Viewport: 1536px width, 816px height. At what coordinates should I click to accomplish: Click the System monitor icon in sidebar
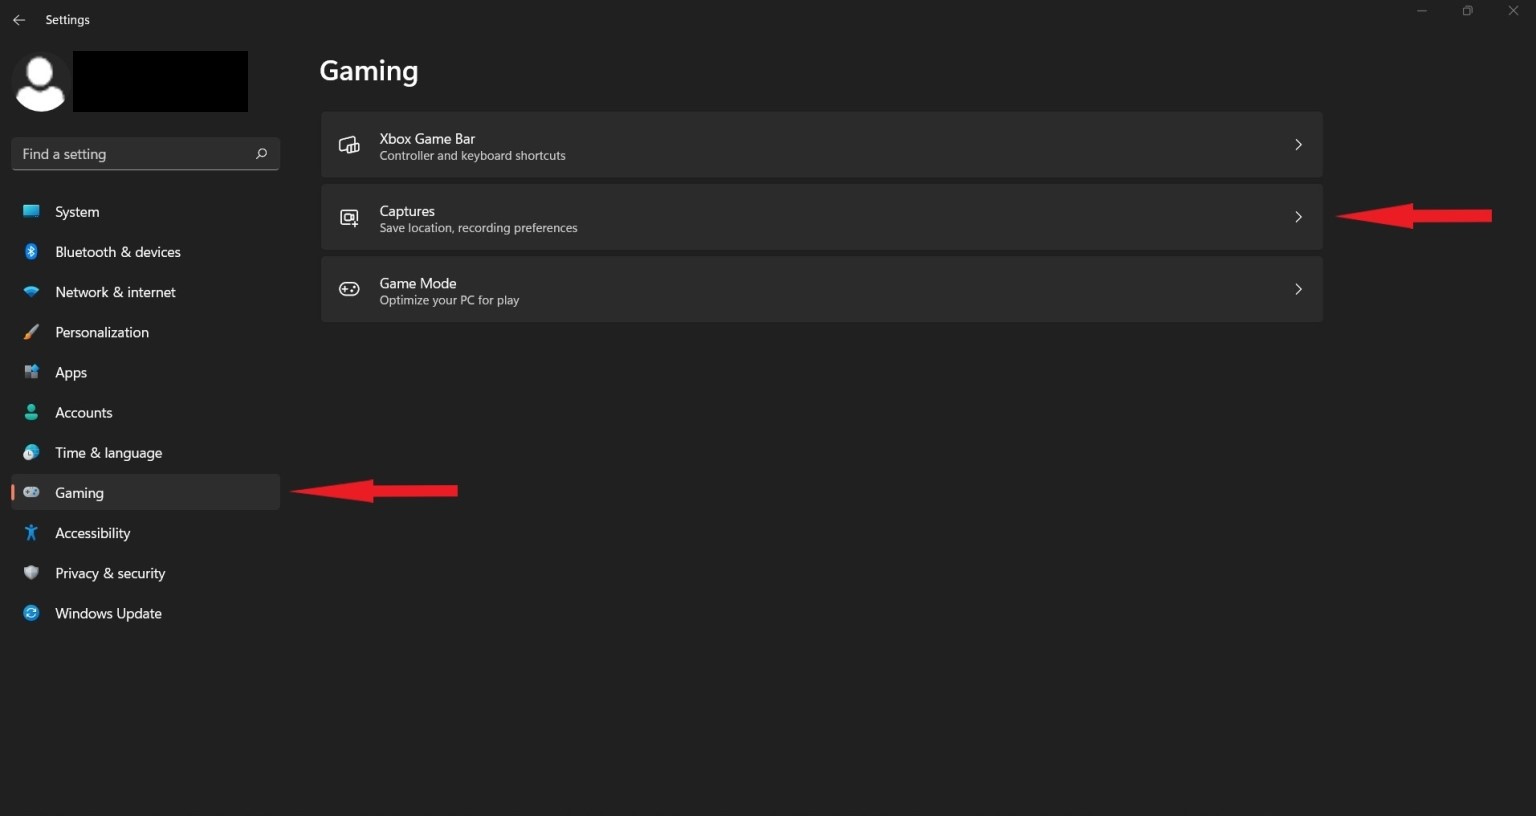[31, 211]
